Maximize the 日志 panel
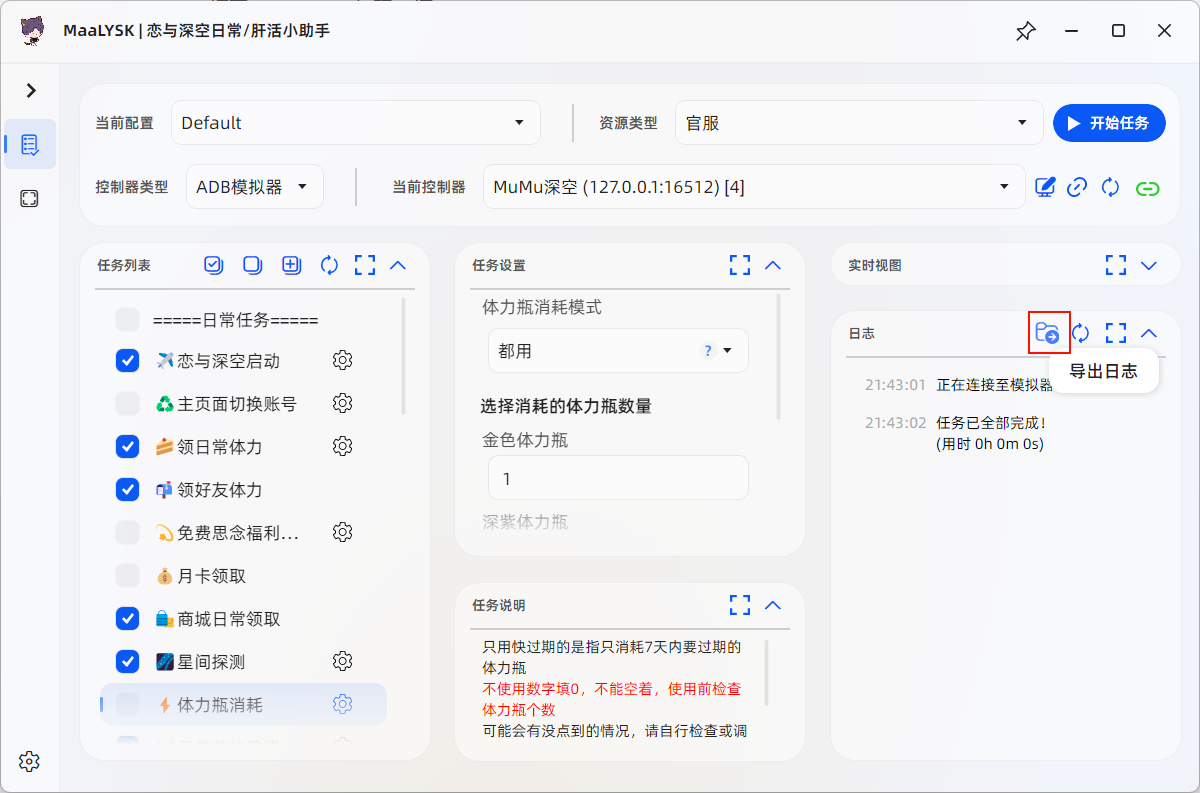Screen dimensions: 1200x793 pos(1116,332)
